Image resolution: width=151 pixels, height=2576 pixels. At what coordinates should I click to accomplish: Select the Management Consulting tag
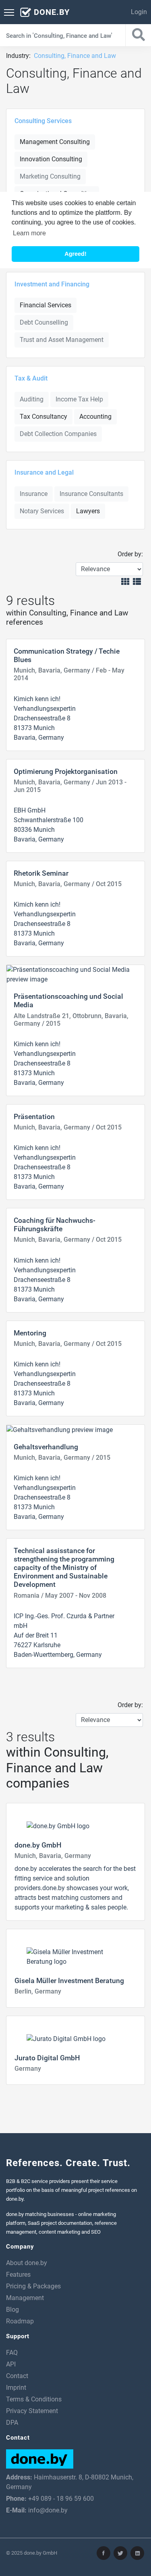tap(55, 142)
